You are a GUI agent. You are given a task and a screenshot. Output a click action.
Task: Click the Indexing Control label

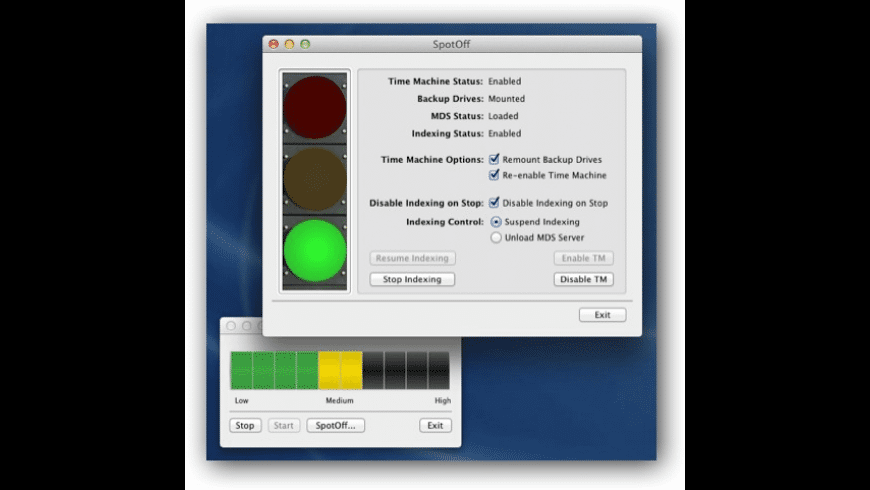[x=445, y=222]
